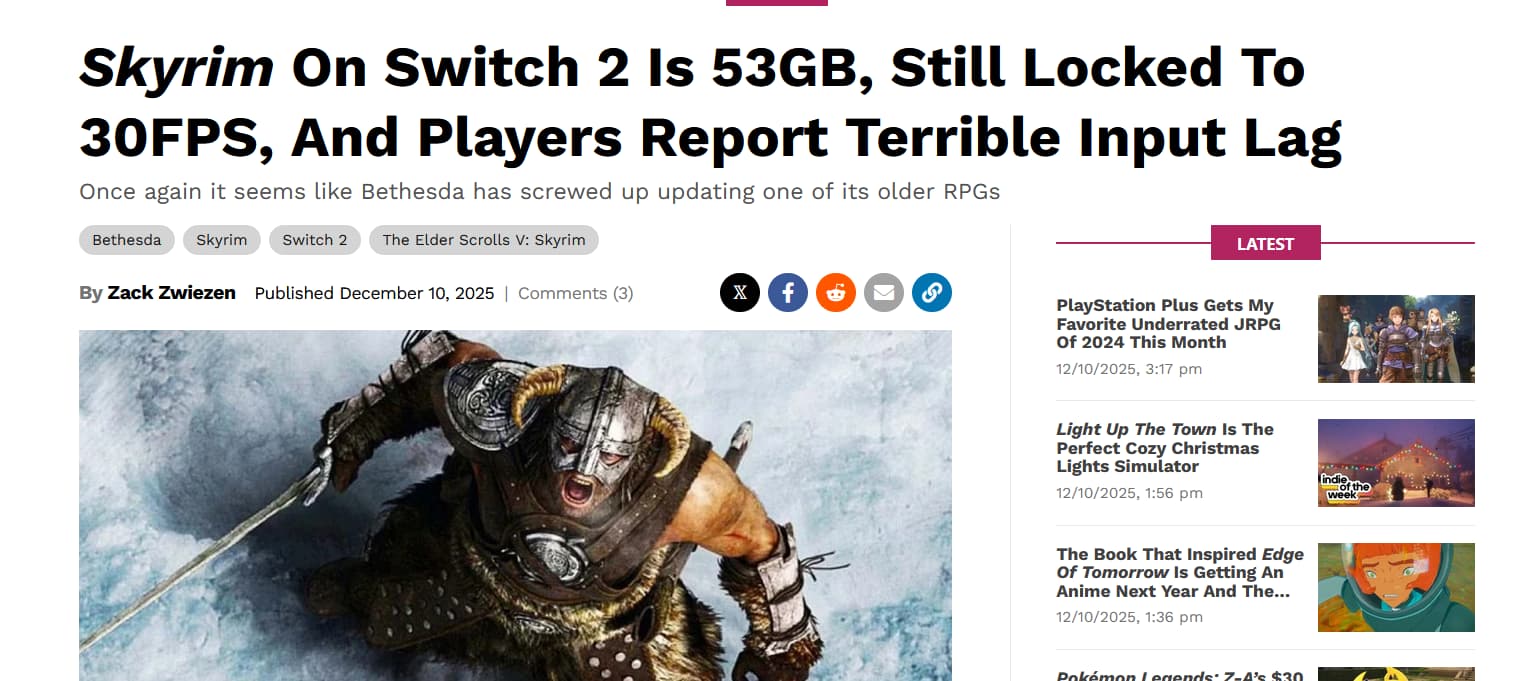Open the Switch 2 tag
This screenshot has height=681, width=1536.
click(315, 240)
